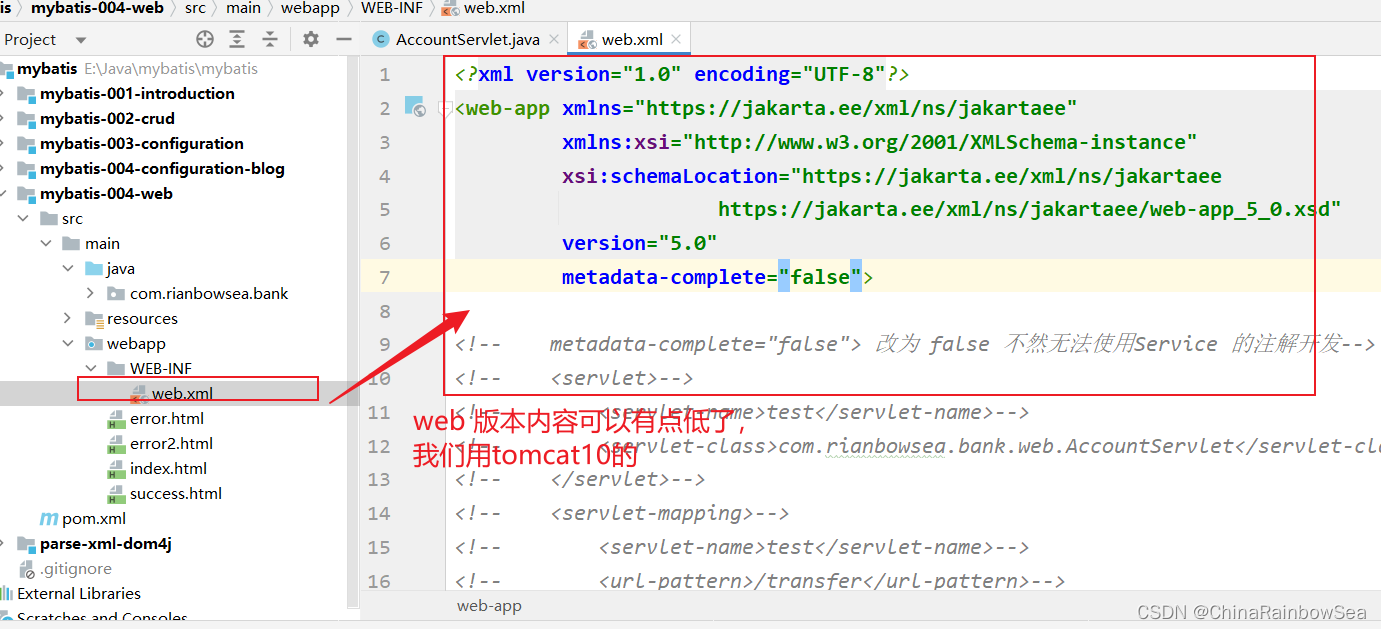Click the locate/select opened file target icon

point(205,39)
